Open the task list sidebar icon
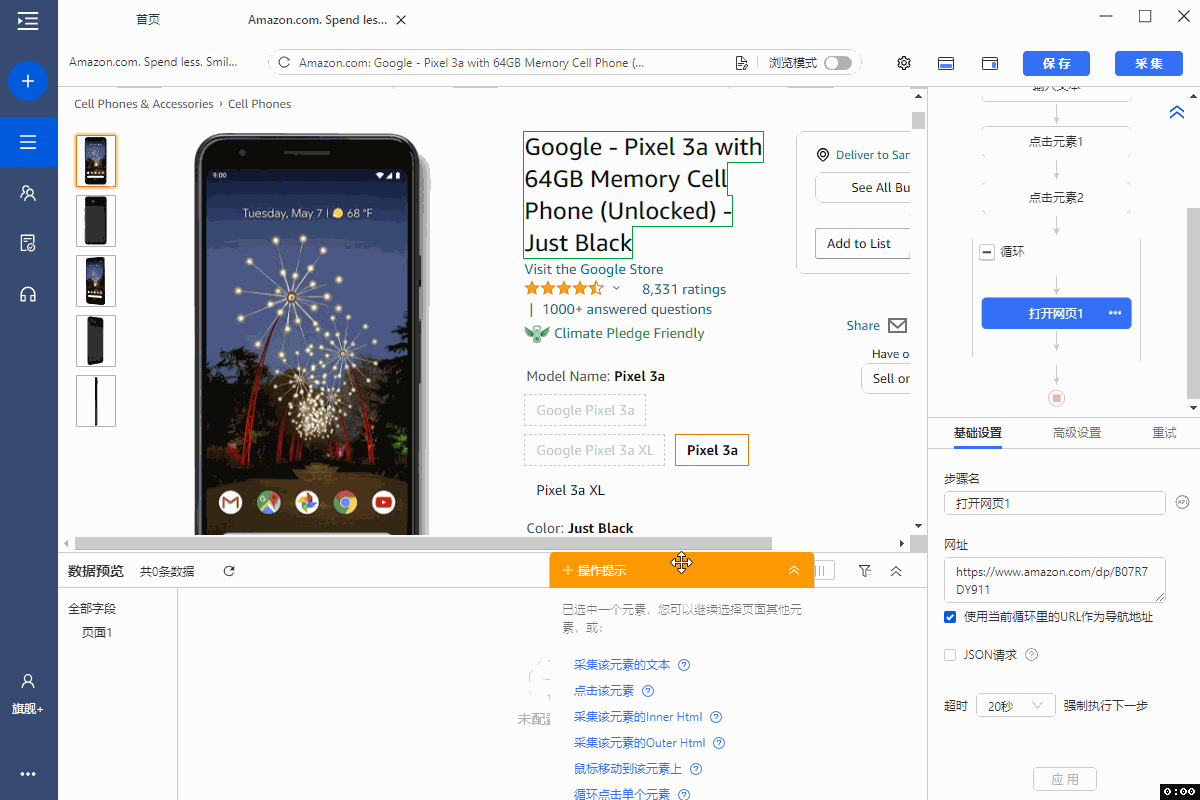 (x=28, y=142)
